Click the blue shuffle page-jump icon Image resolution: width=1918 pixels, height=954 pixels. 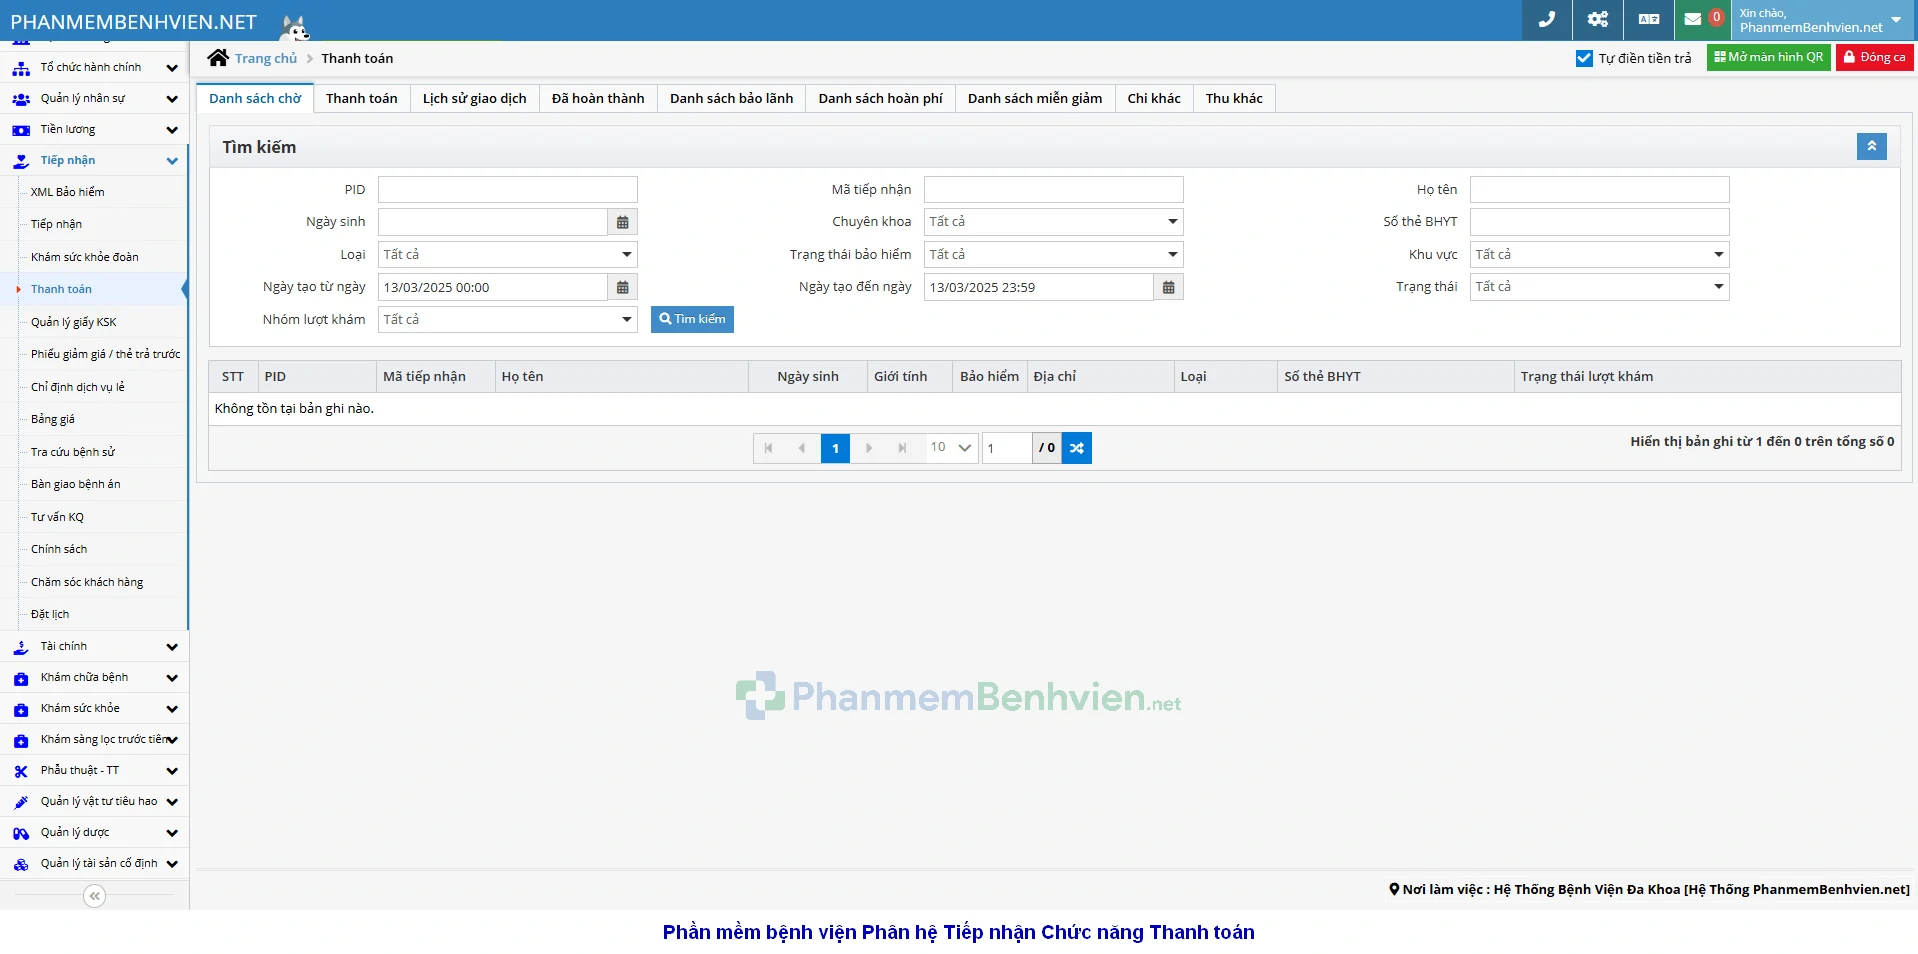[1076, 448]
